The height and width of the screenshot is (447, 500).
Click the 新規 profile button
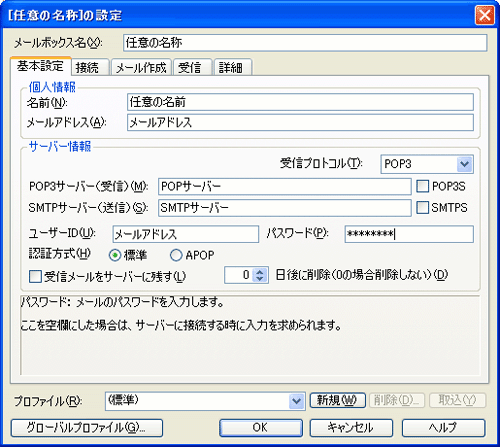337,400
